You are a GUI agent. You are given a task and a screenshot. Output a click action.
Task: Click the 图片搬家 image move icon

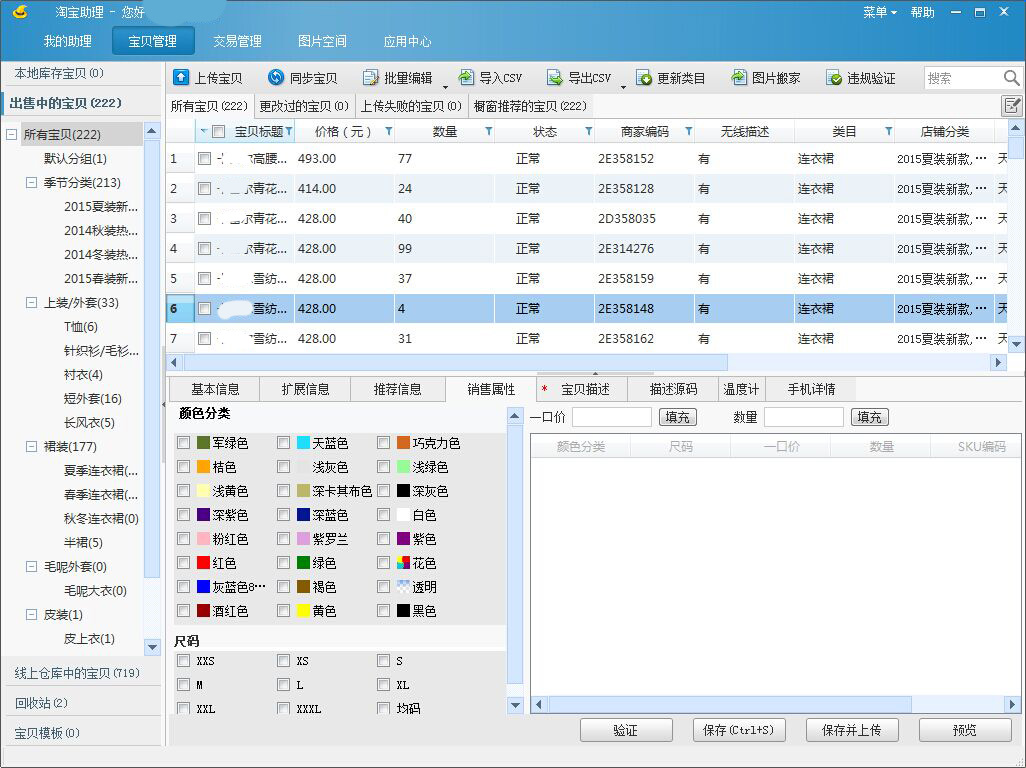739,78
